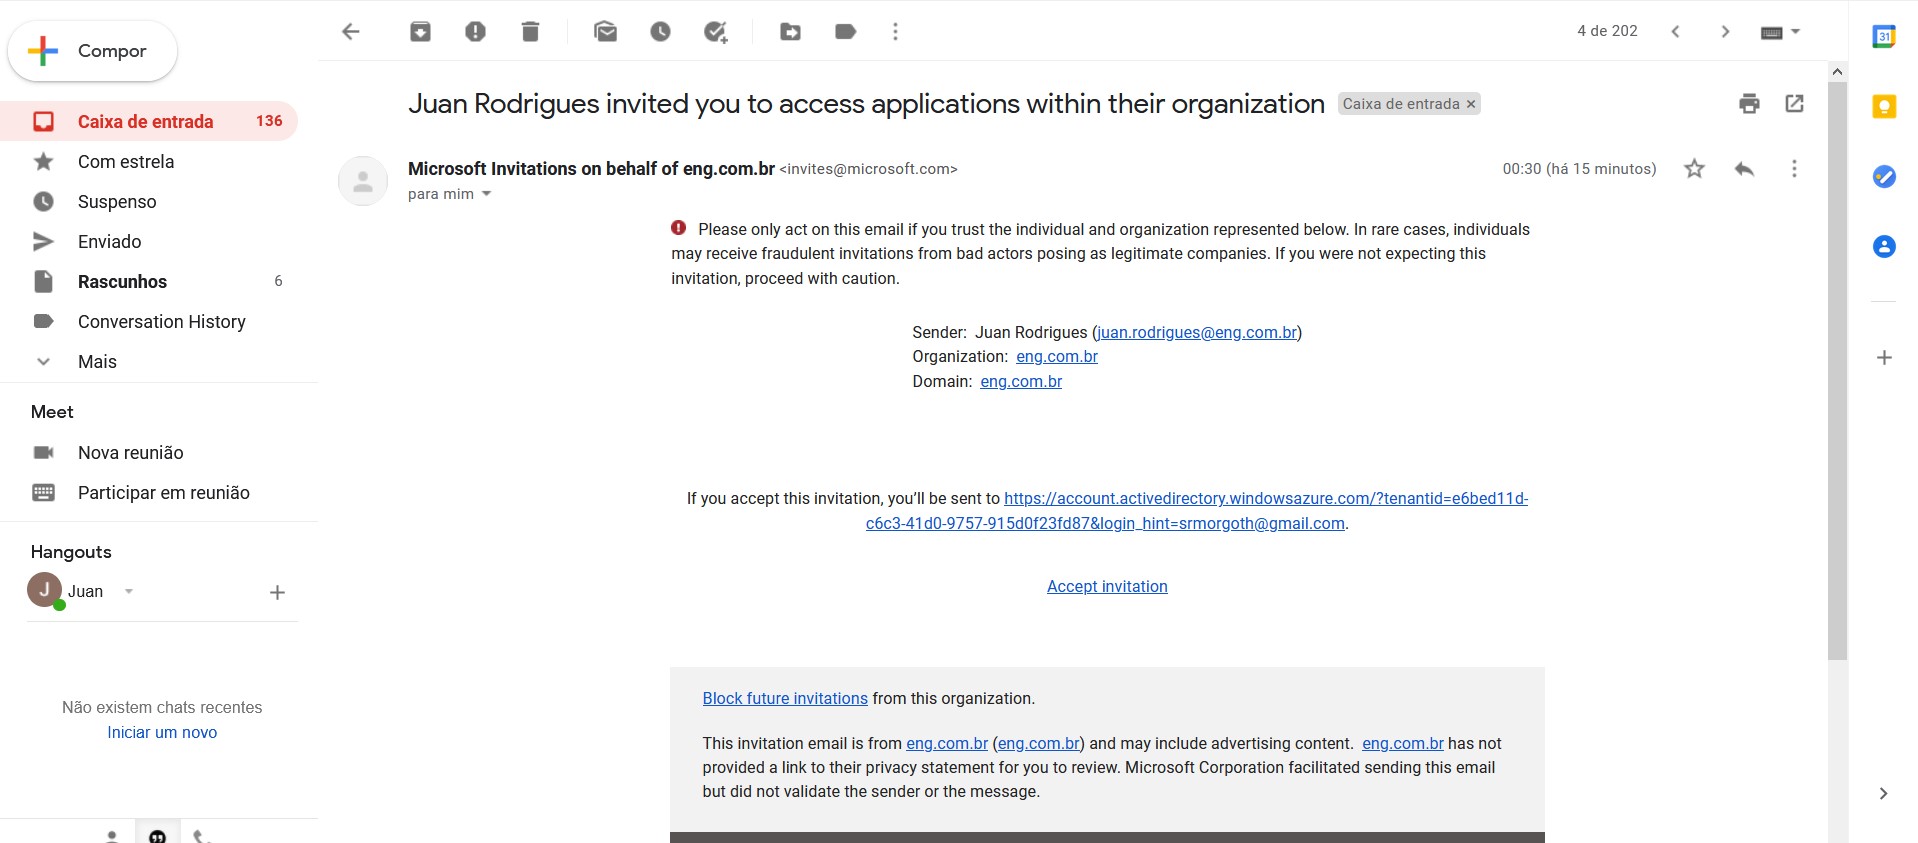
Task: Delete this email with the trash icon
Action: pyautogui.click(x=531, y=32)
